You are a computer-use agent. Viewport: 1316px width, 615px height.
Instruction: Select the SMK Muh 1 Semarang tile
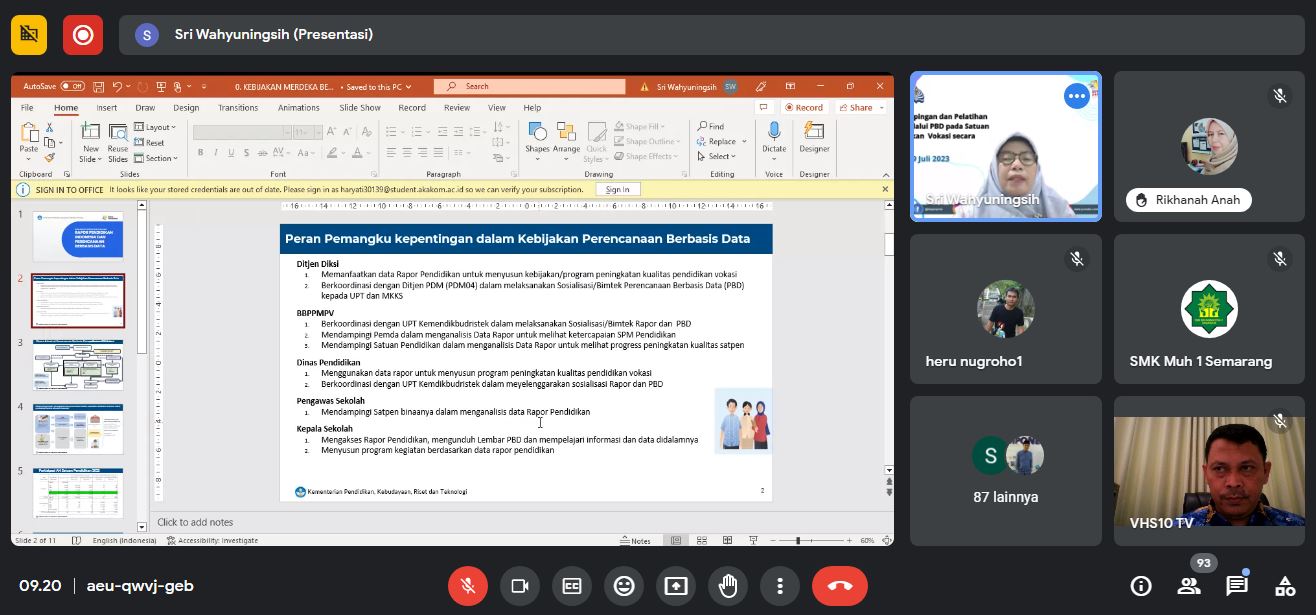pos(1209,309)
